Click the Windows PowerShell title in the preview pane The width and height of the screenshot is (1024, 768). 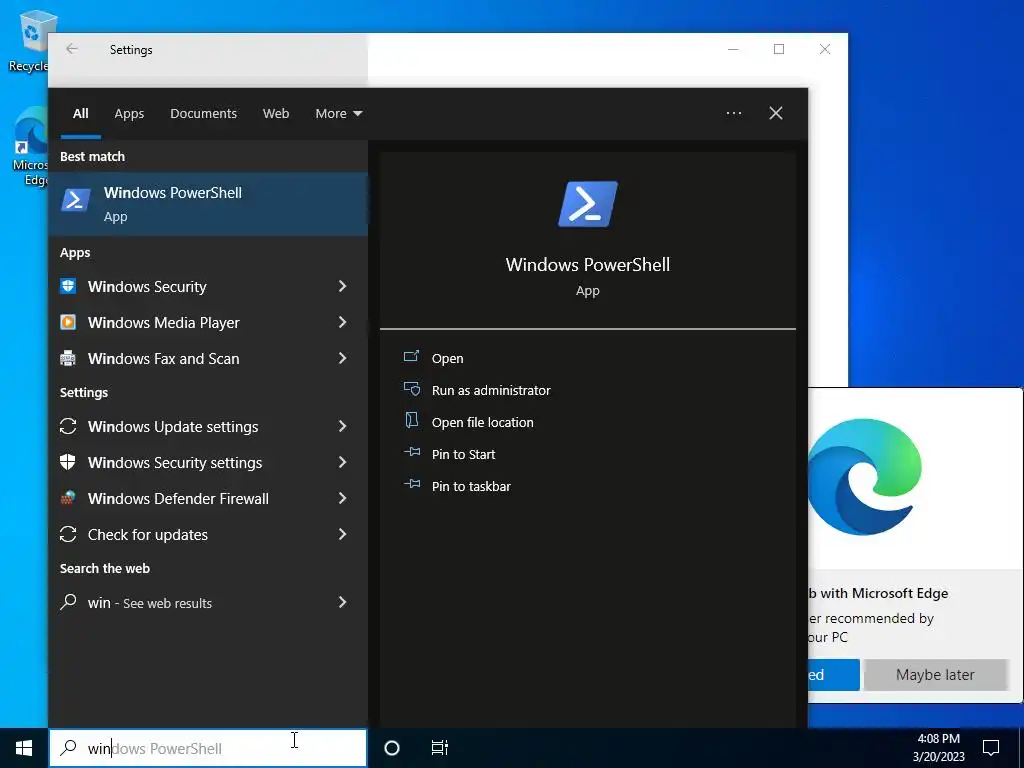[x=588, y=264]
